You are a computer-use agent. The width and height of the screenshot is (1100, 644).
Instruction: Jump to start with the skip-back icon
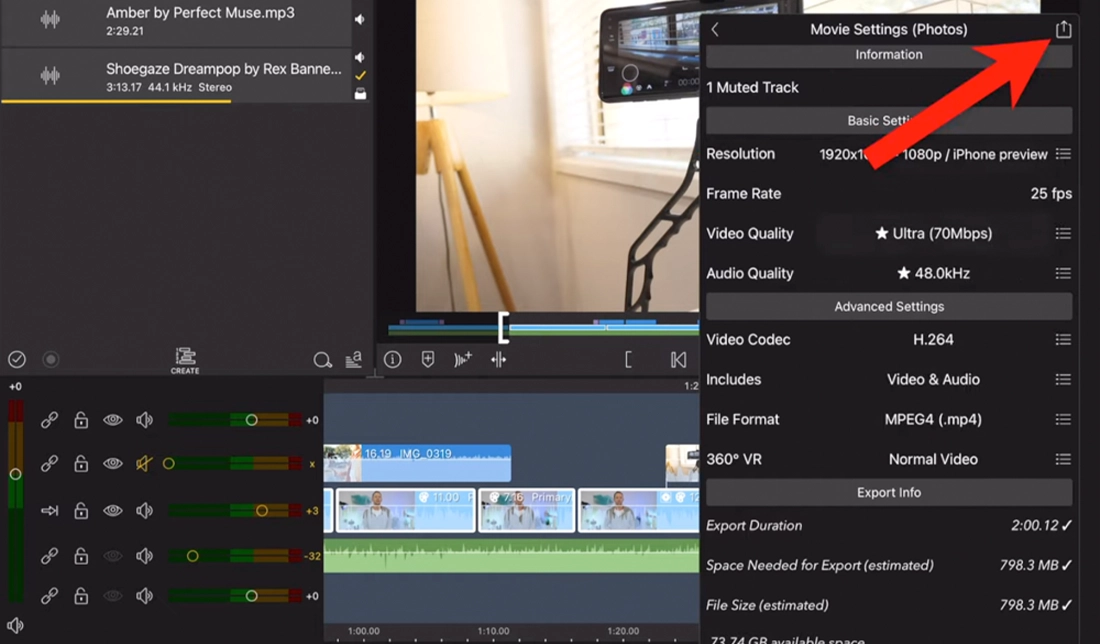[678, 359]
